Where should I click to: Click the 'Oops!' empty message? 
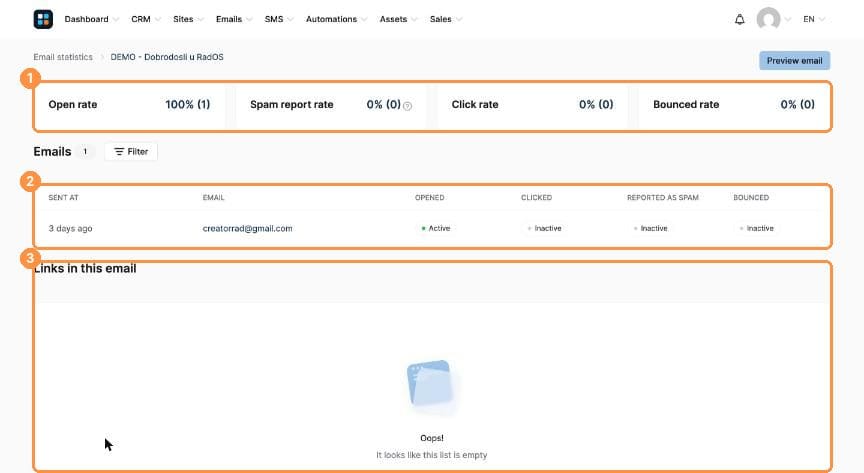click(x=431, y=438)
